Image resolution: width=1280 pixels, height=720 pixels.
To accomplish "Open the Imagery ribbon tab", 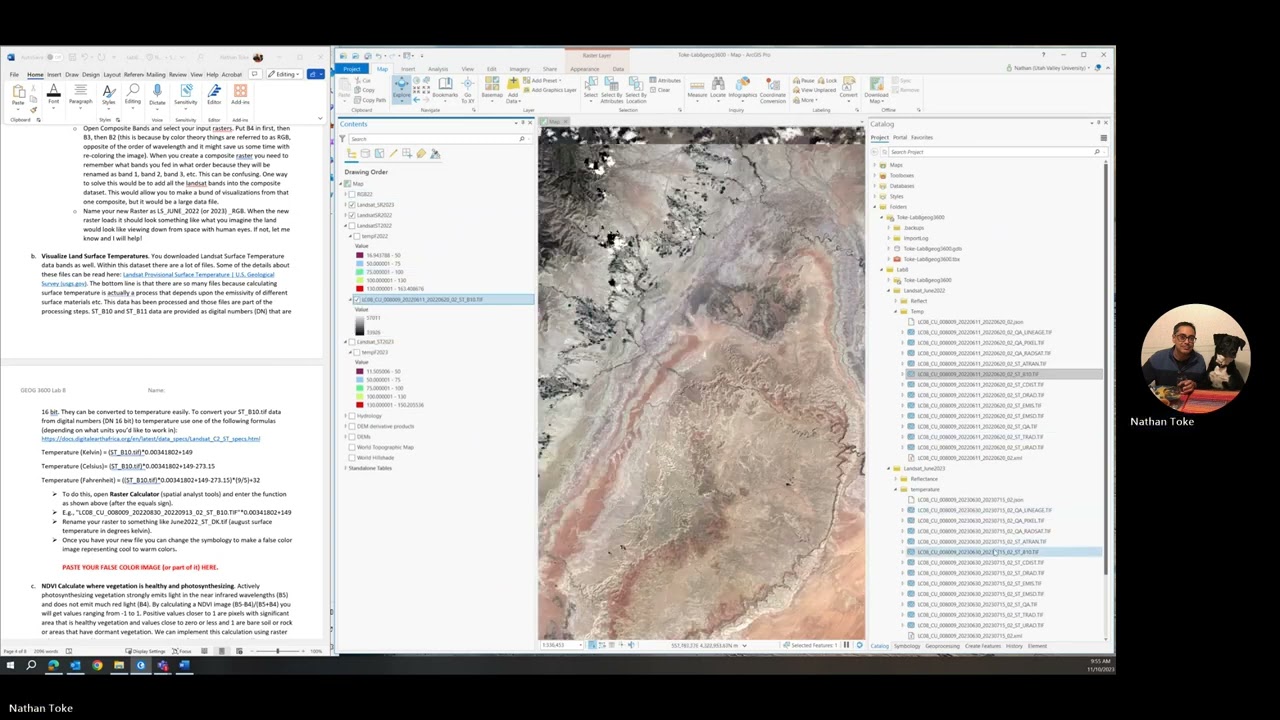I will coord(519,69).
